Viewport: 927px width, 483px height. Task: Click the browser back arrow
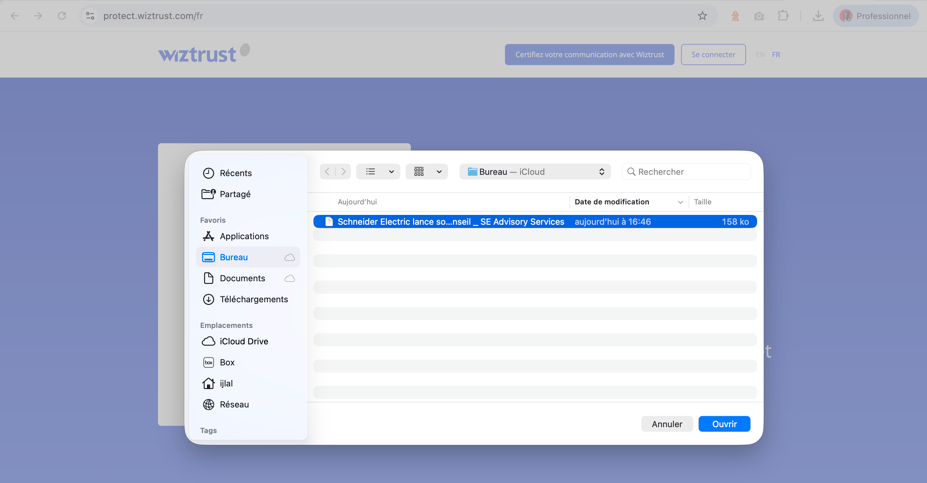15,16
